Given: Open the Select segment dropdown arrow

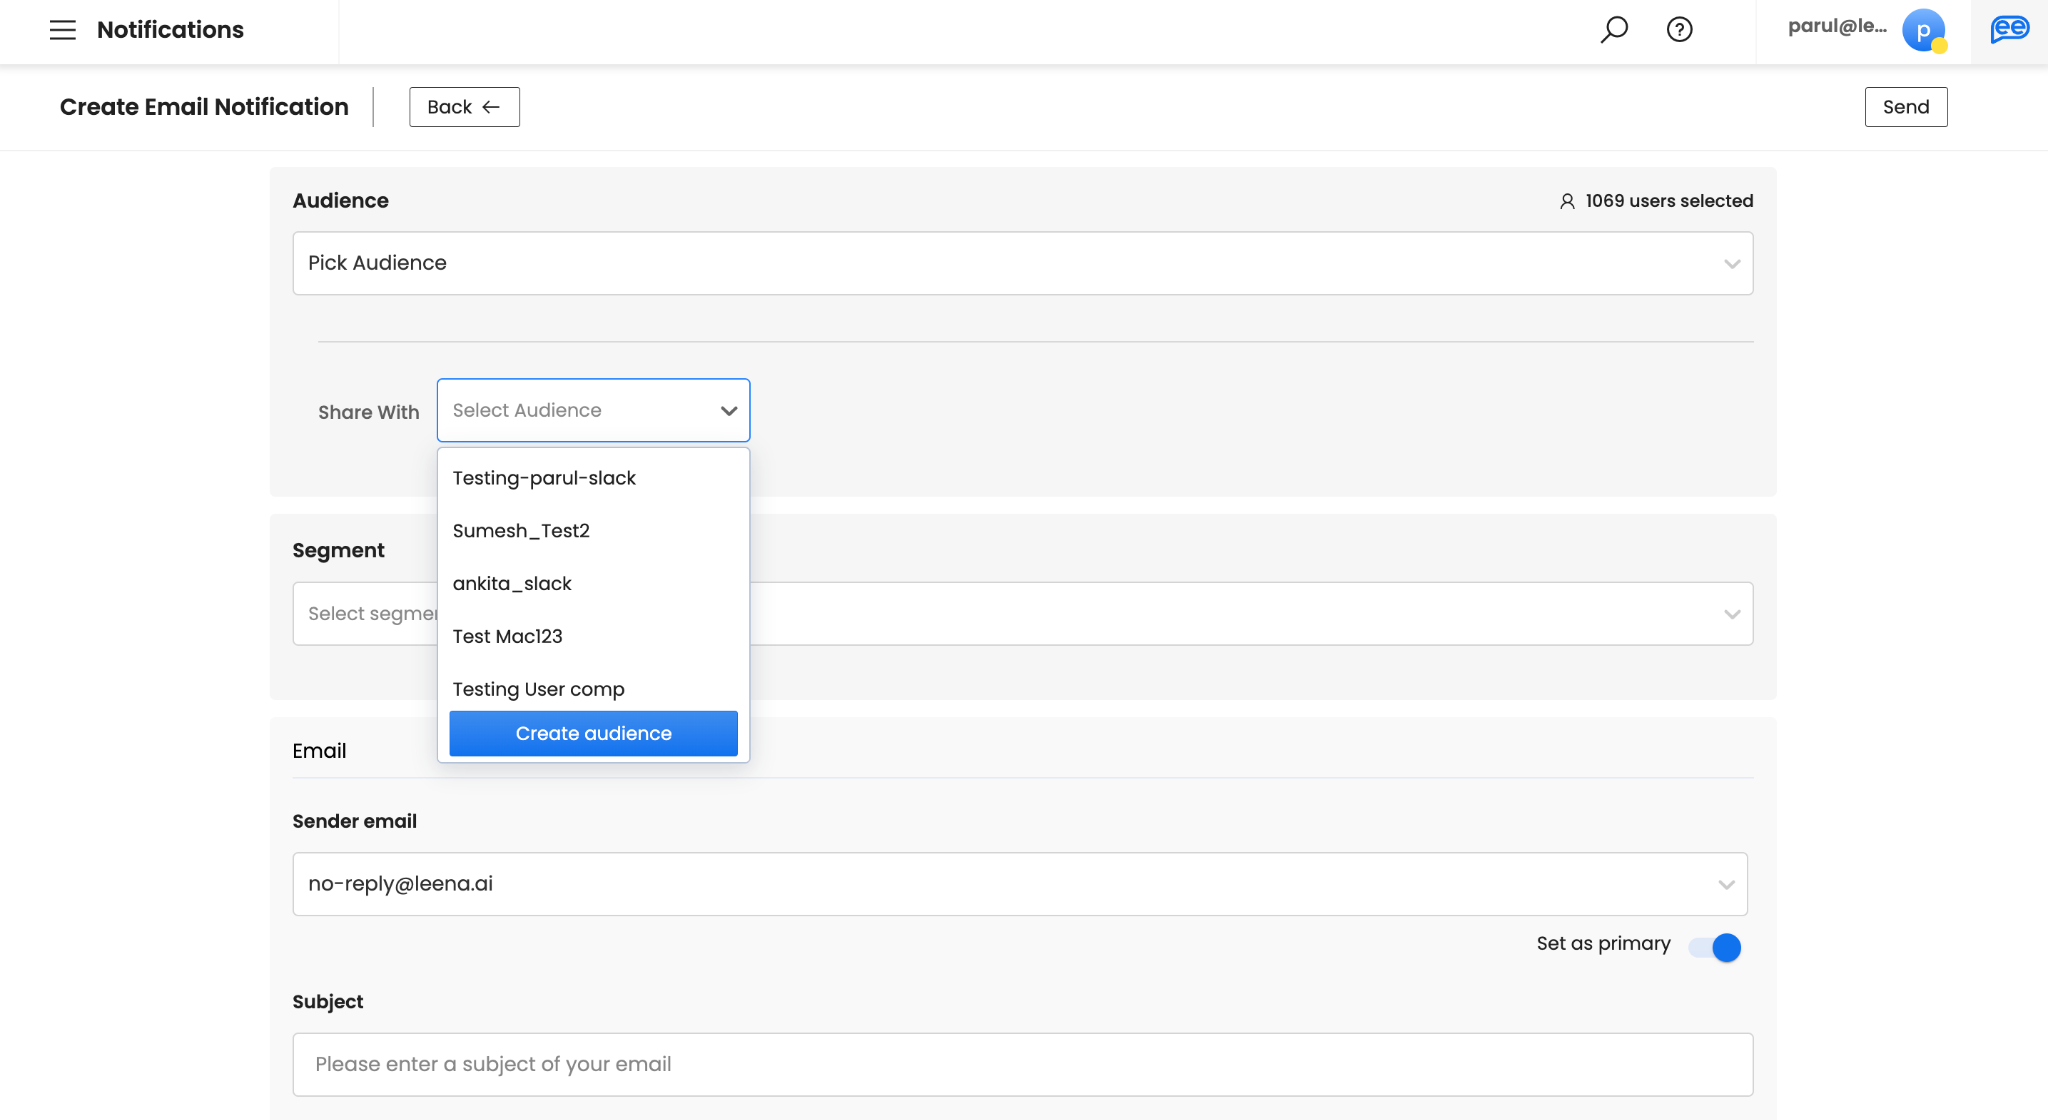Looking at the screenshot, I should [x=1732, y=614].
